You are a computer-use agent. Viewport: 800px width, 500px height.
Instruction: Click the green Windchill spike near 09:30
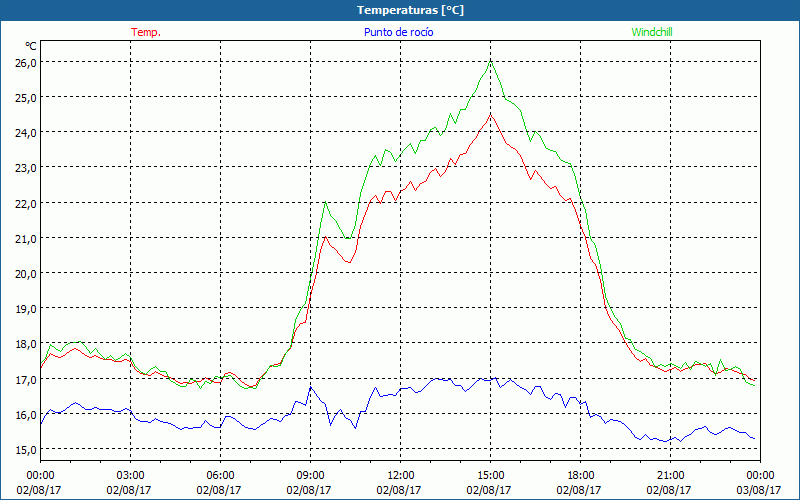[325, 203]
